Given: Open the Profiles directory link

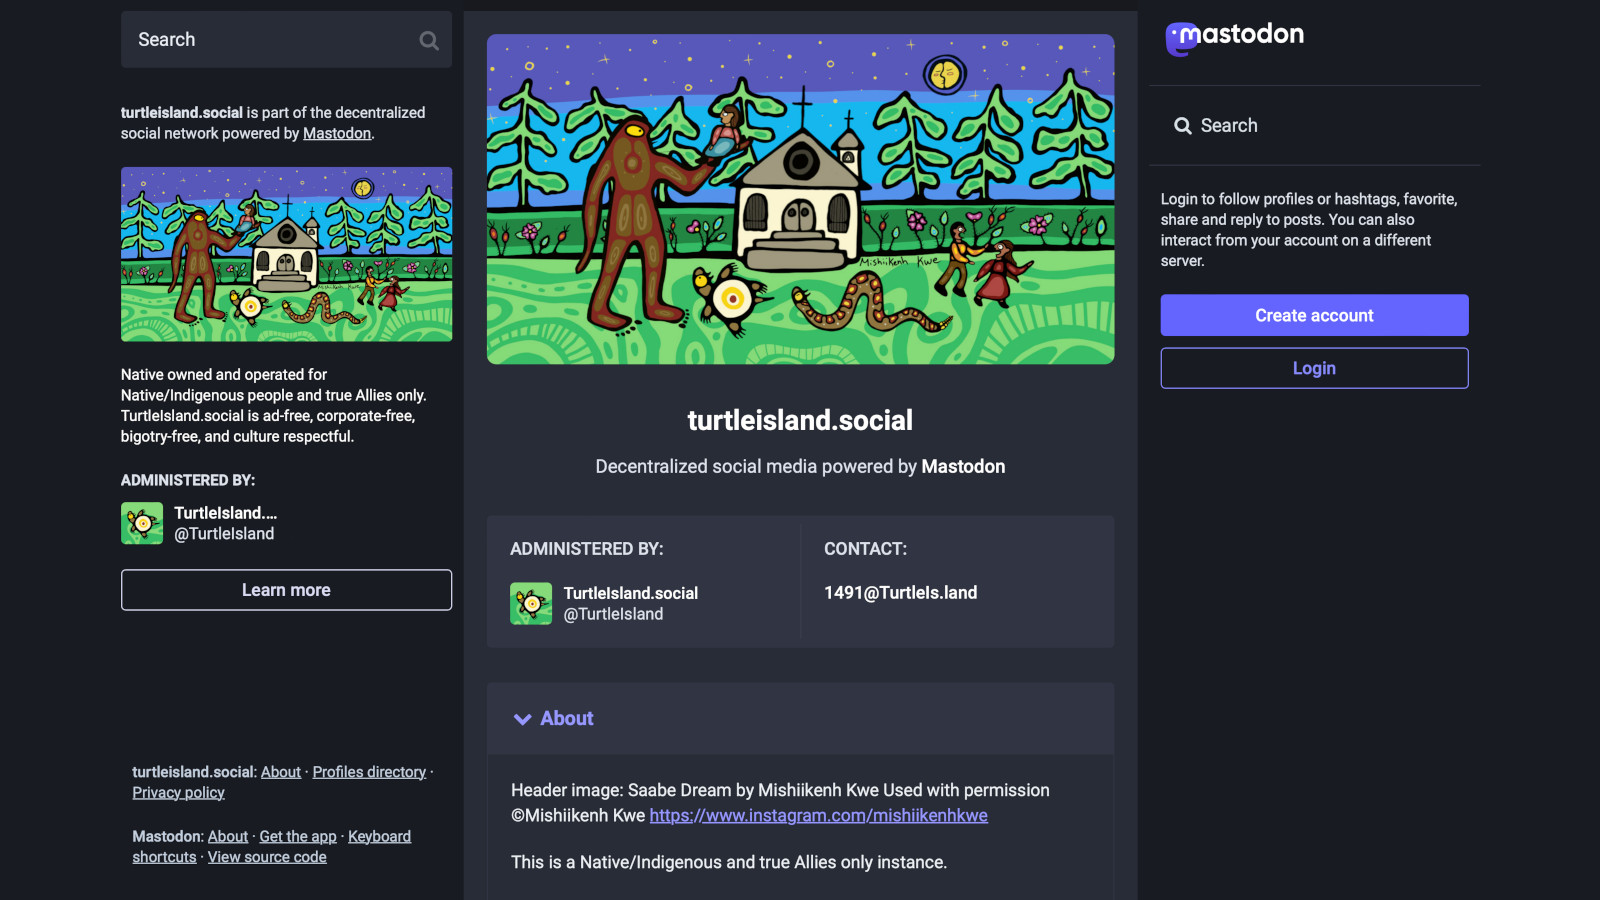Looking at the screenshot, I should pos(369,772).
